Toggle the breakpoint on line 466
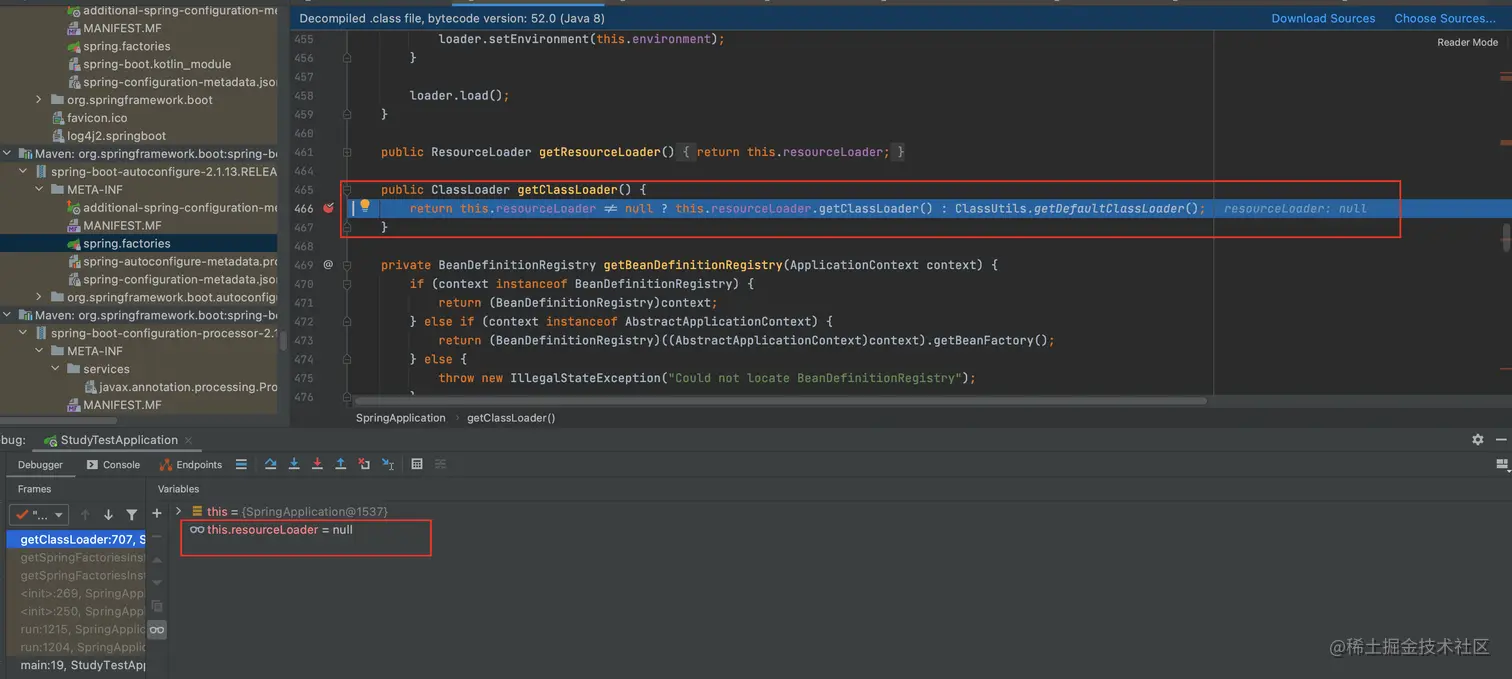 pyautogui.click(x=328, y=208)
